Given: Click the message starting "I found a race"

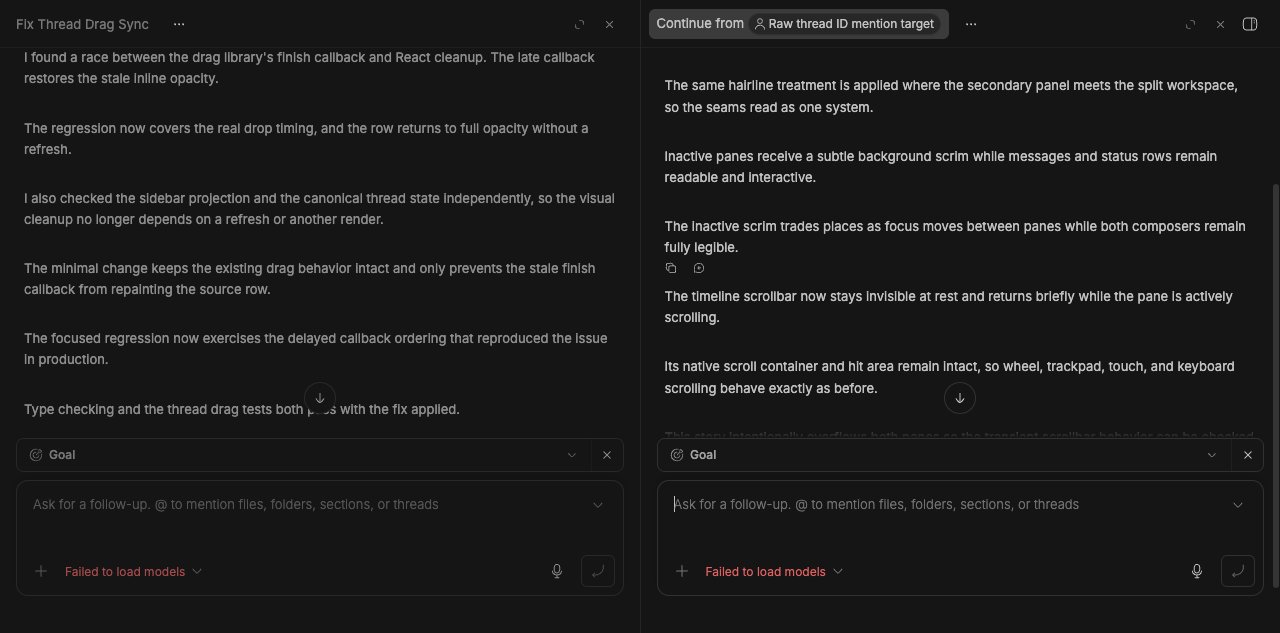Looking at the screenshot, I should pos(310,68).
